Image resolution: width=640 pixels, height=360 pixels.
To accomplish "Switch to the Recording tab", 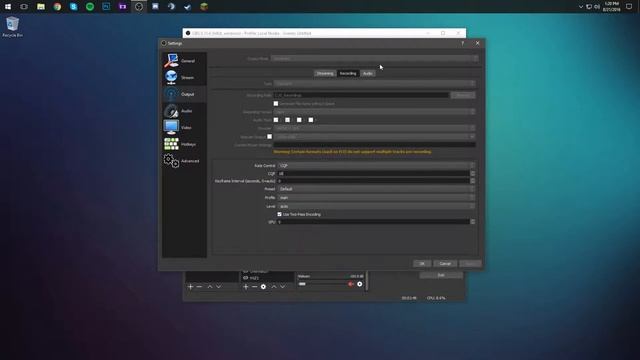I will click(348, 73).
